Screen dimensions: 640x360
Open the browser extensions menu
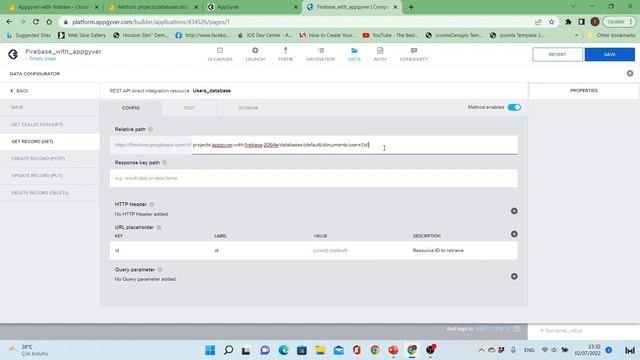point(568,22)
